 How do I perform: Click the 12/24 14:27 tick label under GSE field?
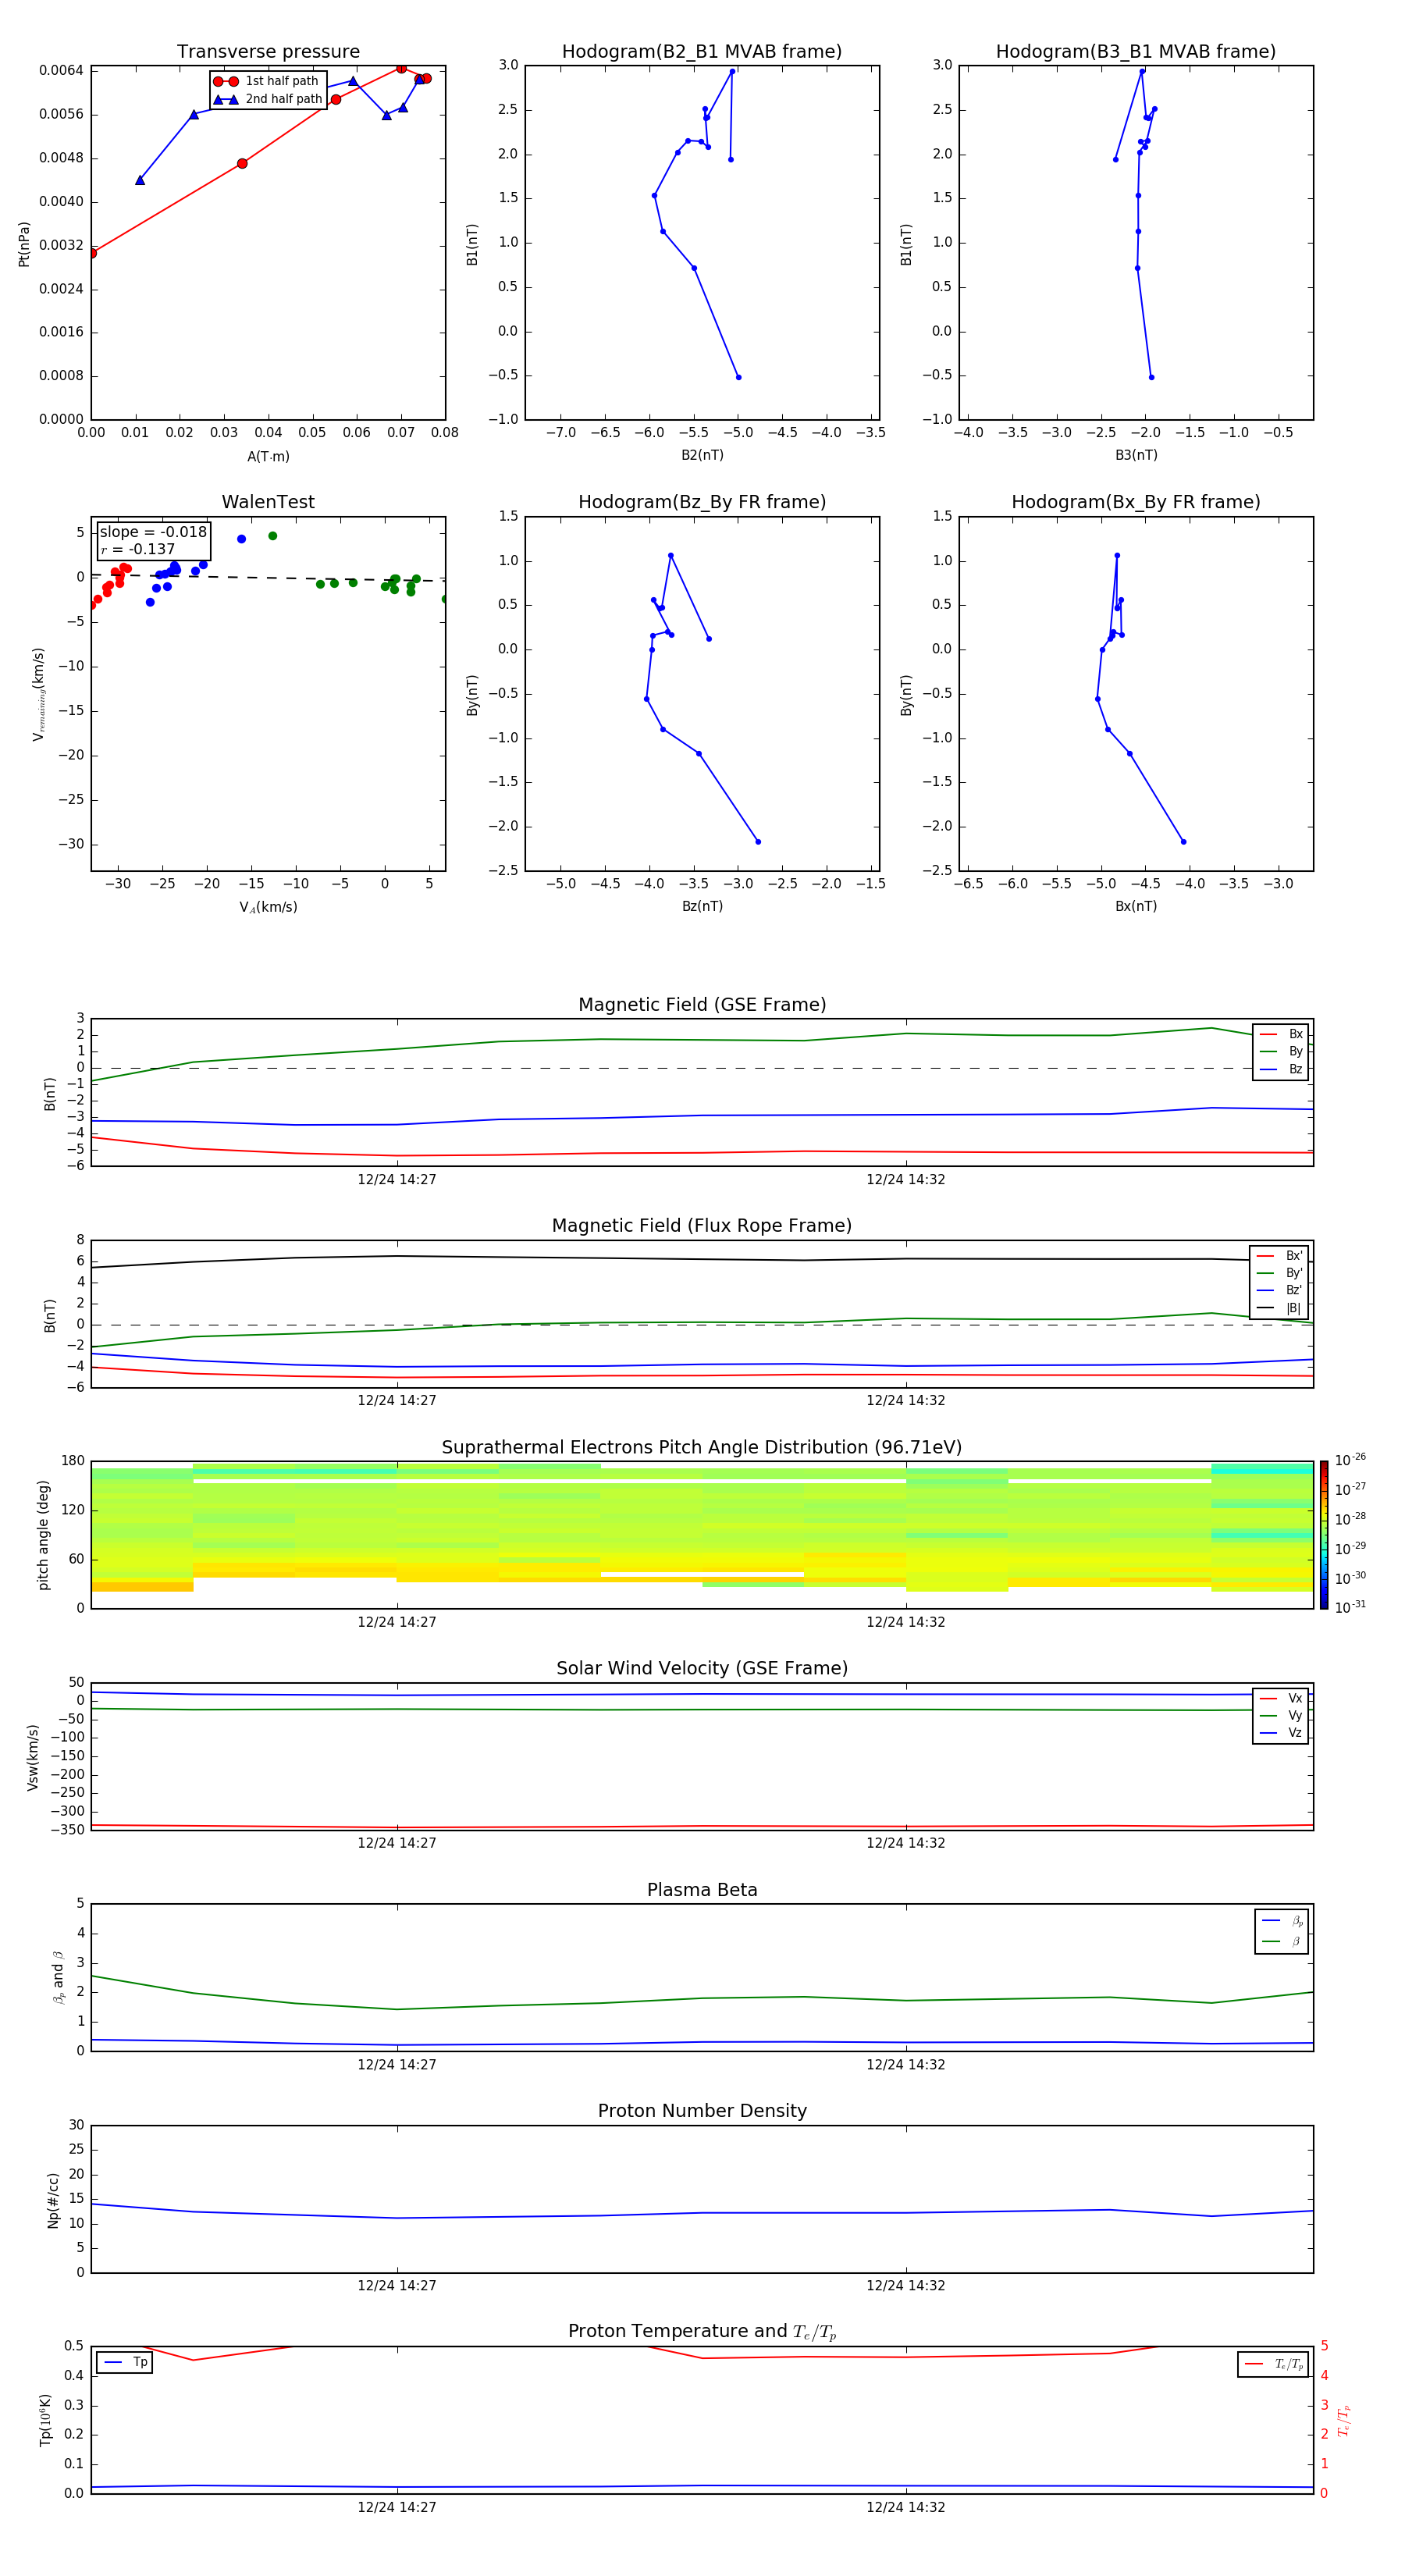click(x=397, y=1180)
